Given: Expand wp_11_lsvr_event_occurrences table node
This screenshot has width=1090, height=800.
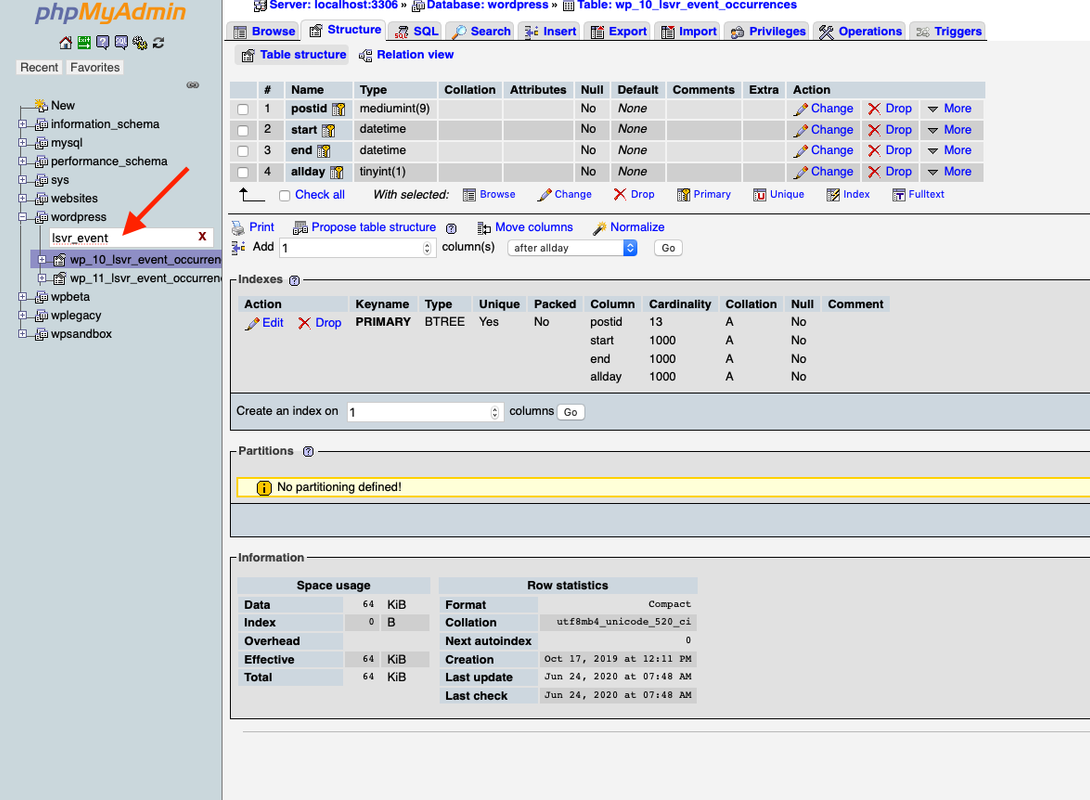Looking at the screenshot, I should (42, 278).
